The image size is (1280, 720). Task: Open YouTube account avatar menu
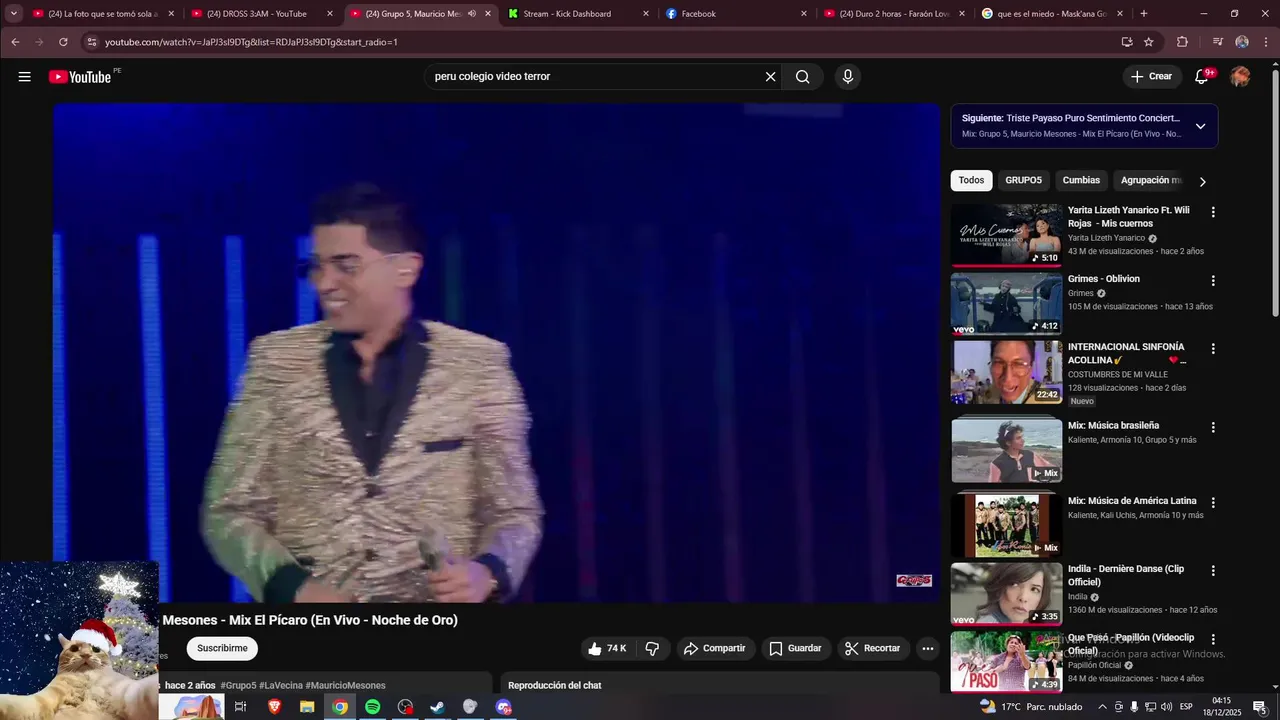tap(1240, 77)
